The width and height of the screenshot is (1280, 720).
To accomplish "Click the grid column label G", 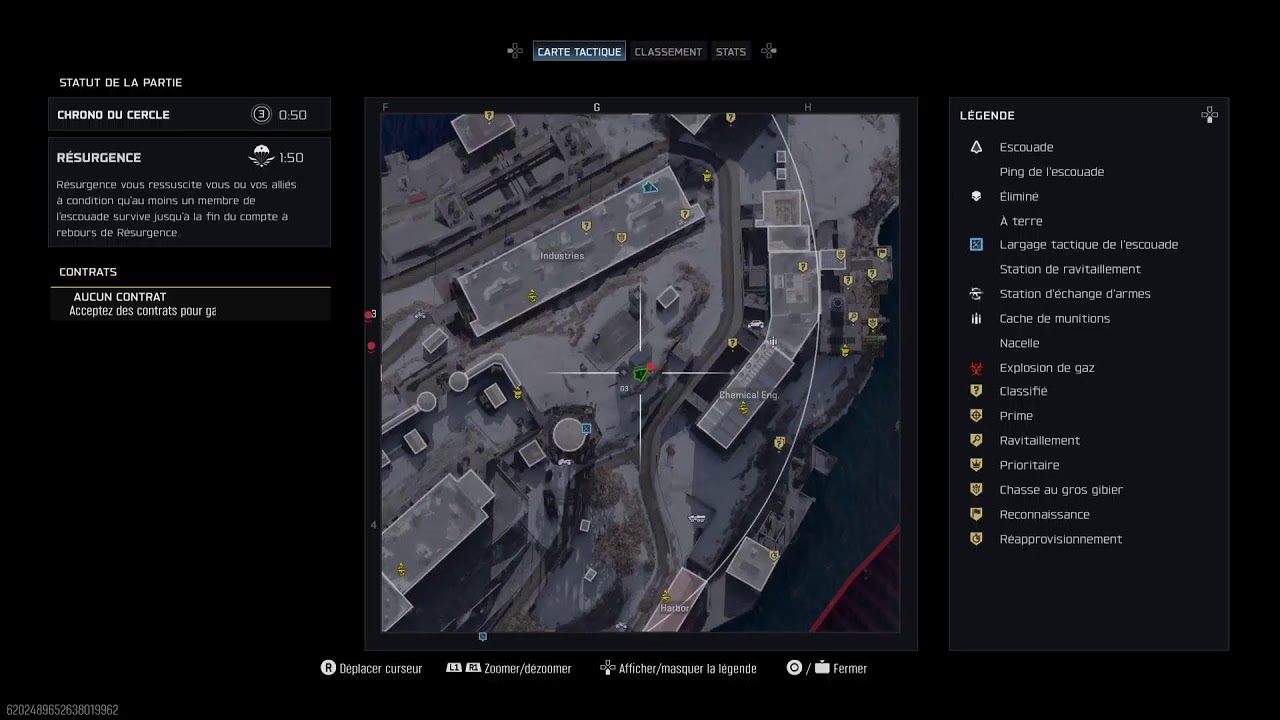I will 597,107.
